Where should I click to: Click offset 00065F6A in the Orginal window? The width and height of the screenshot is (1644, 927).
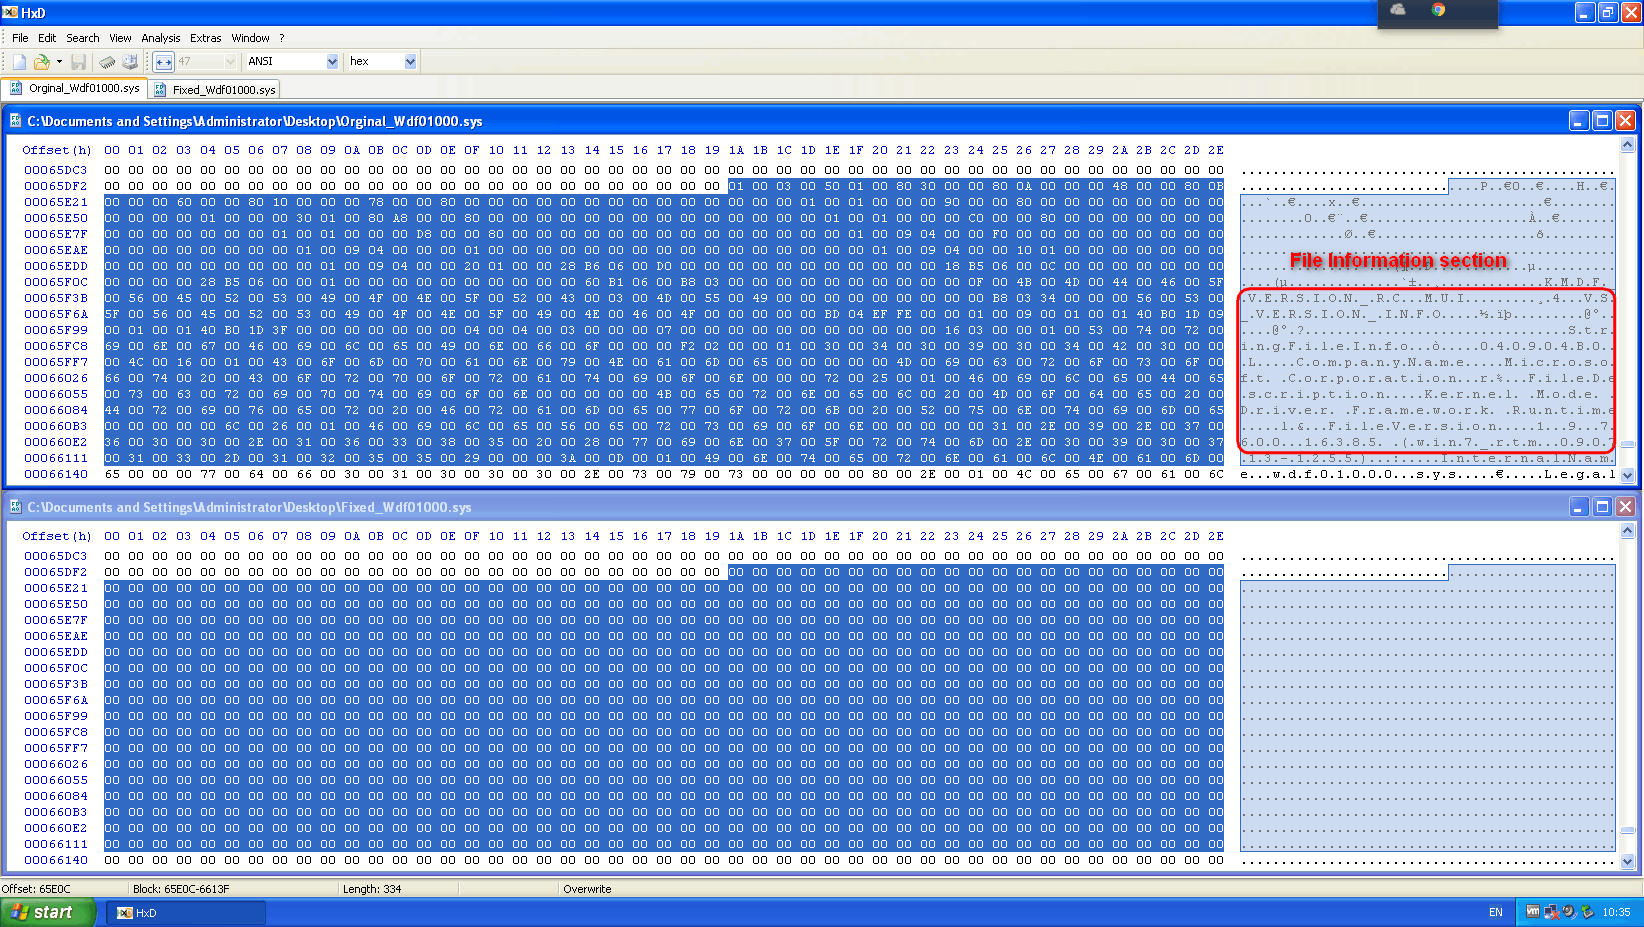56,314
